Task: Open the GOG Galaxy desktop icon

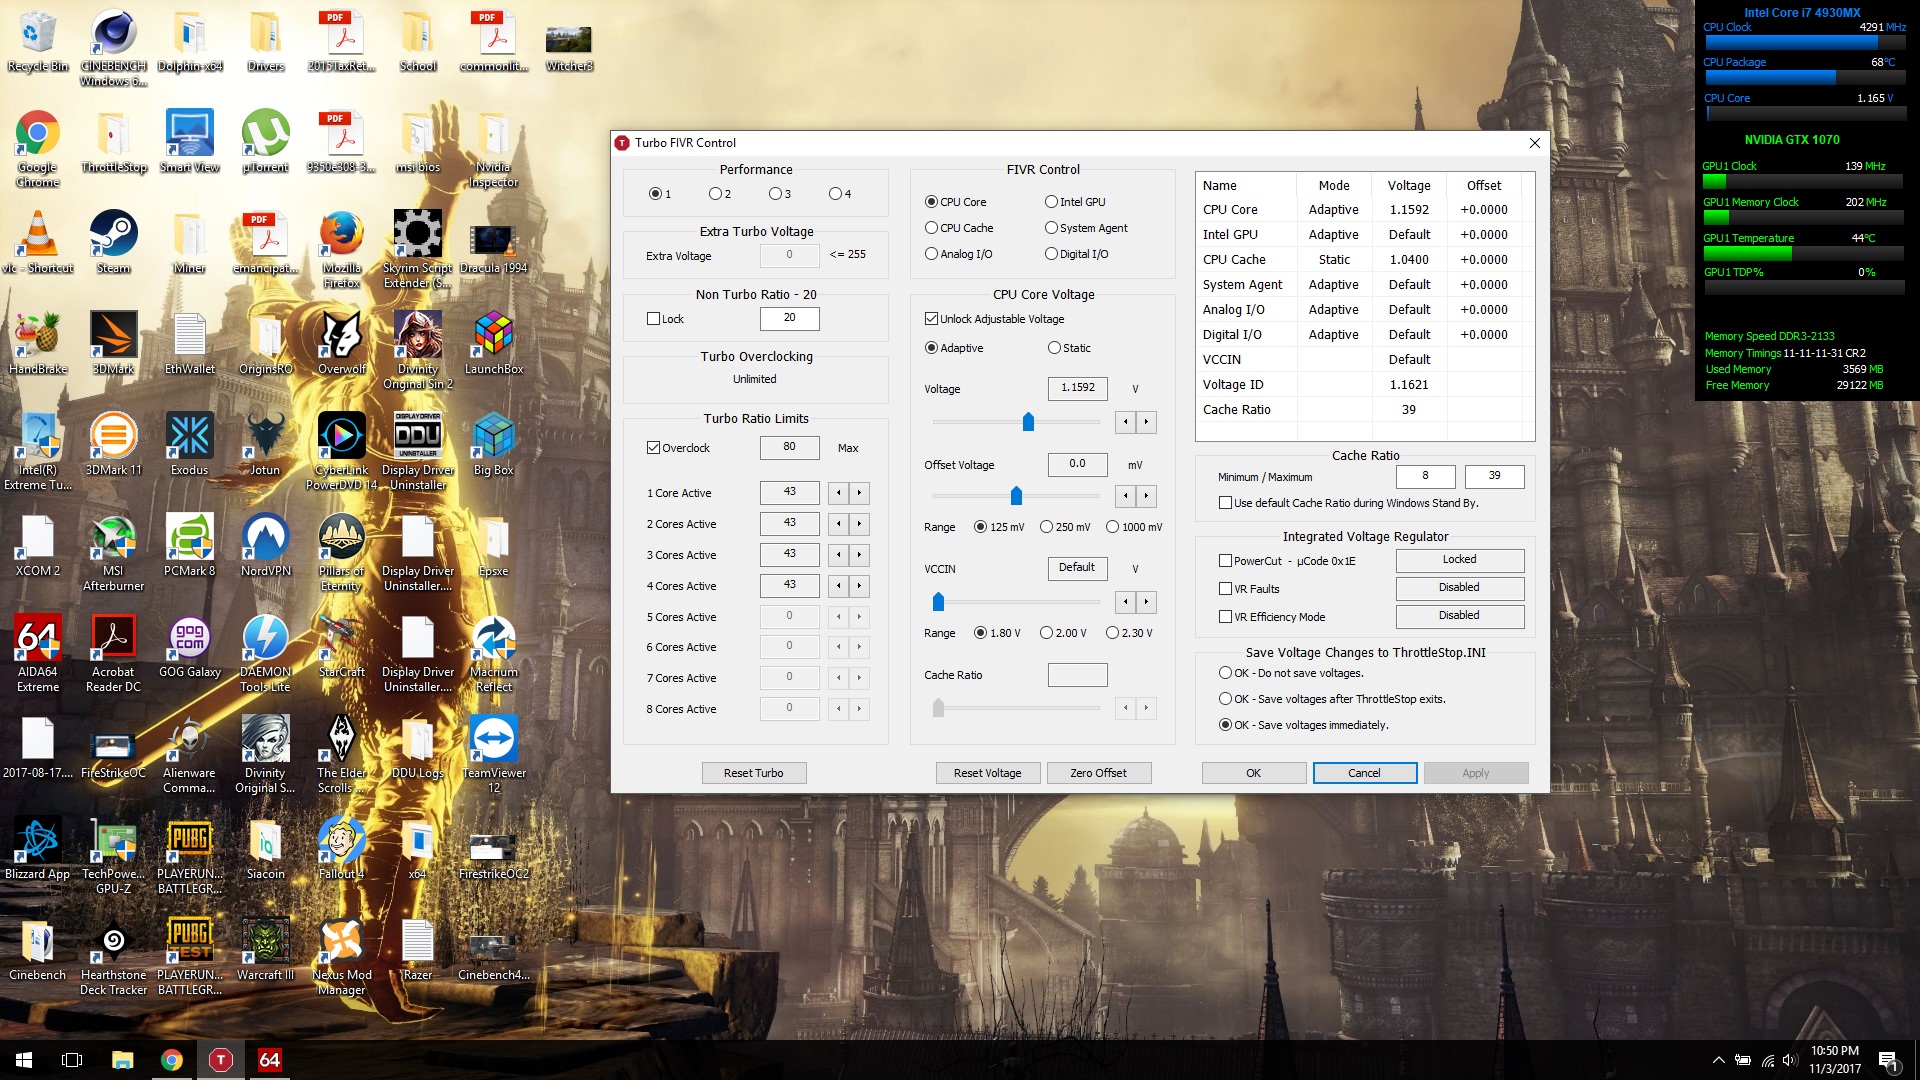Action: 189,646
